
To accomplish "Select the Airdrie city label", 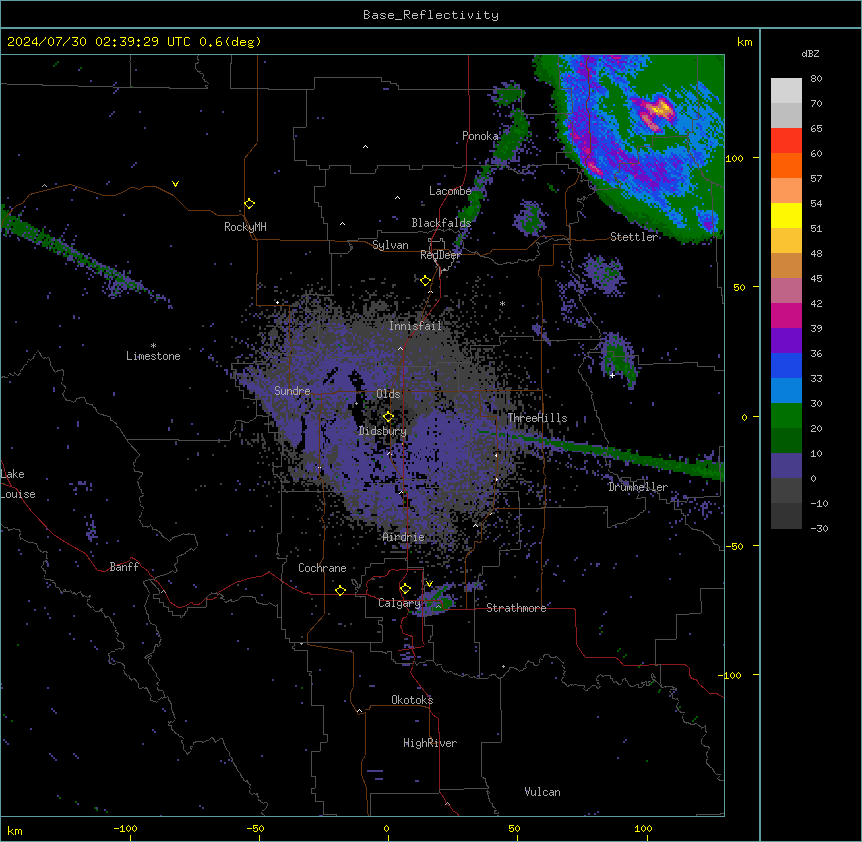I will tap(404, 537).
